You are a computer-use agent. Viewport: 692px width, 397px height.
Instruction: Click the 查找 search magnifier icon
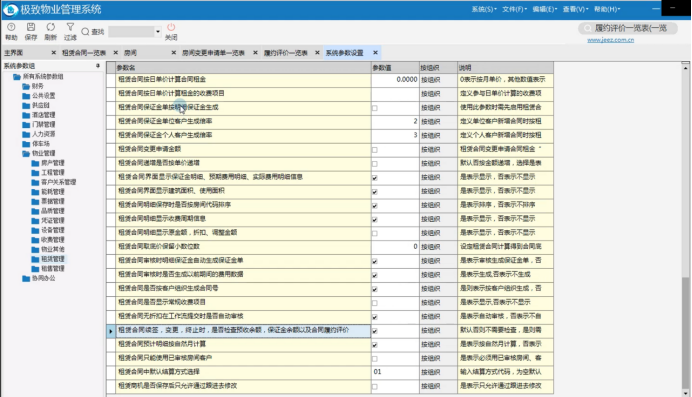(85, 32)
